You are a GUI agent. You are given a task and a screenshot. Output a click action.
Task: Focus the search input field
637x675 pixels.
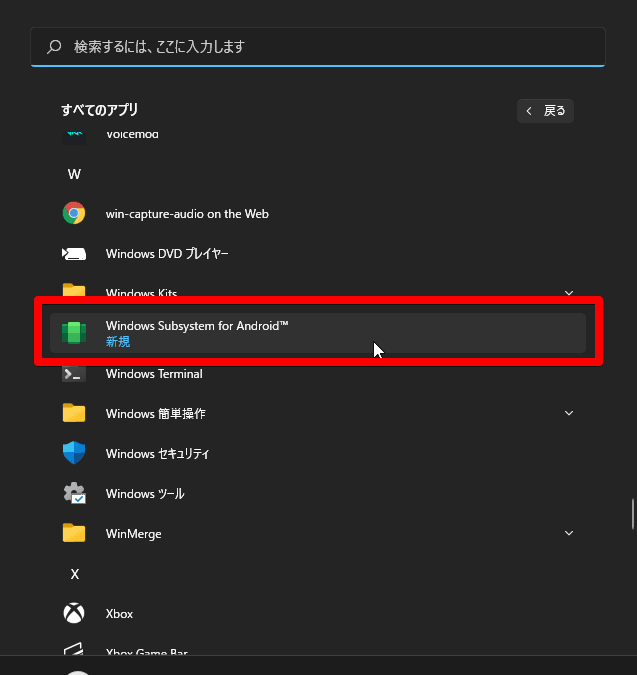coord(330,47)
